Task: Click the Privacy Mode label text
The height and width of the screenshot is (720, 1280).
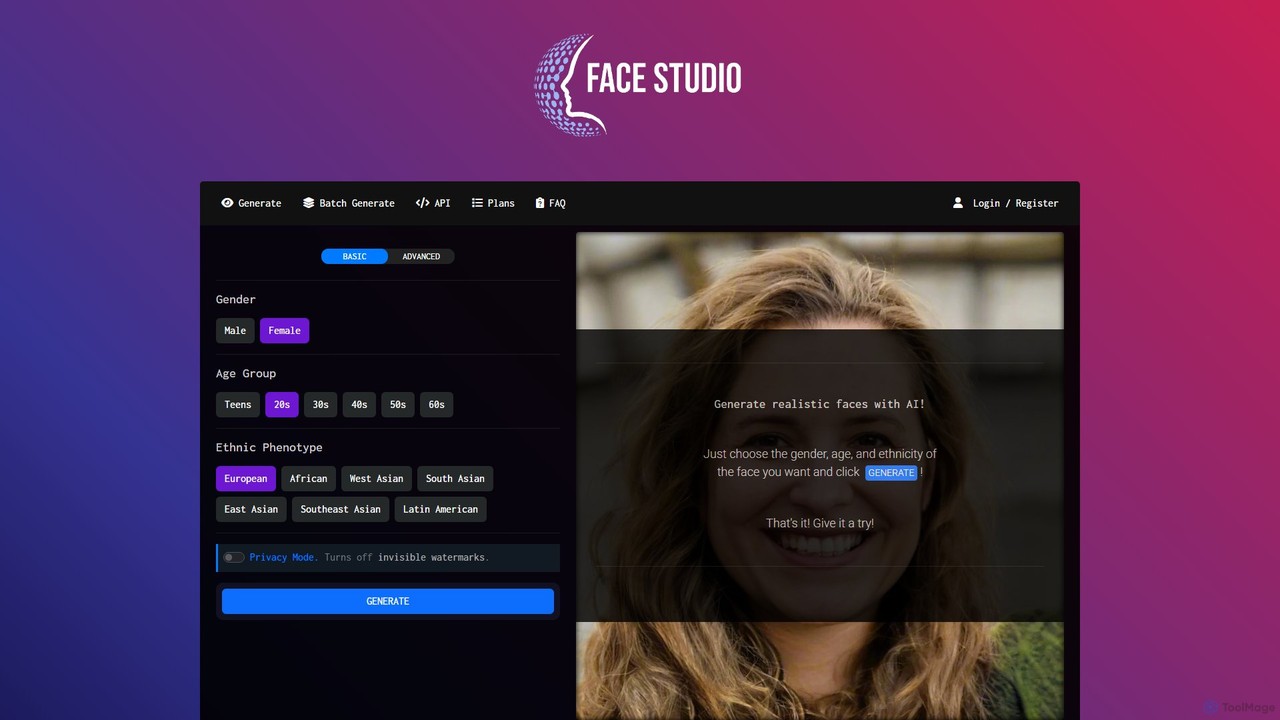Action: click(284, 557)
